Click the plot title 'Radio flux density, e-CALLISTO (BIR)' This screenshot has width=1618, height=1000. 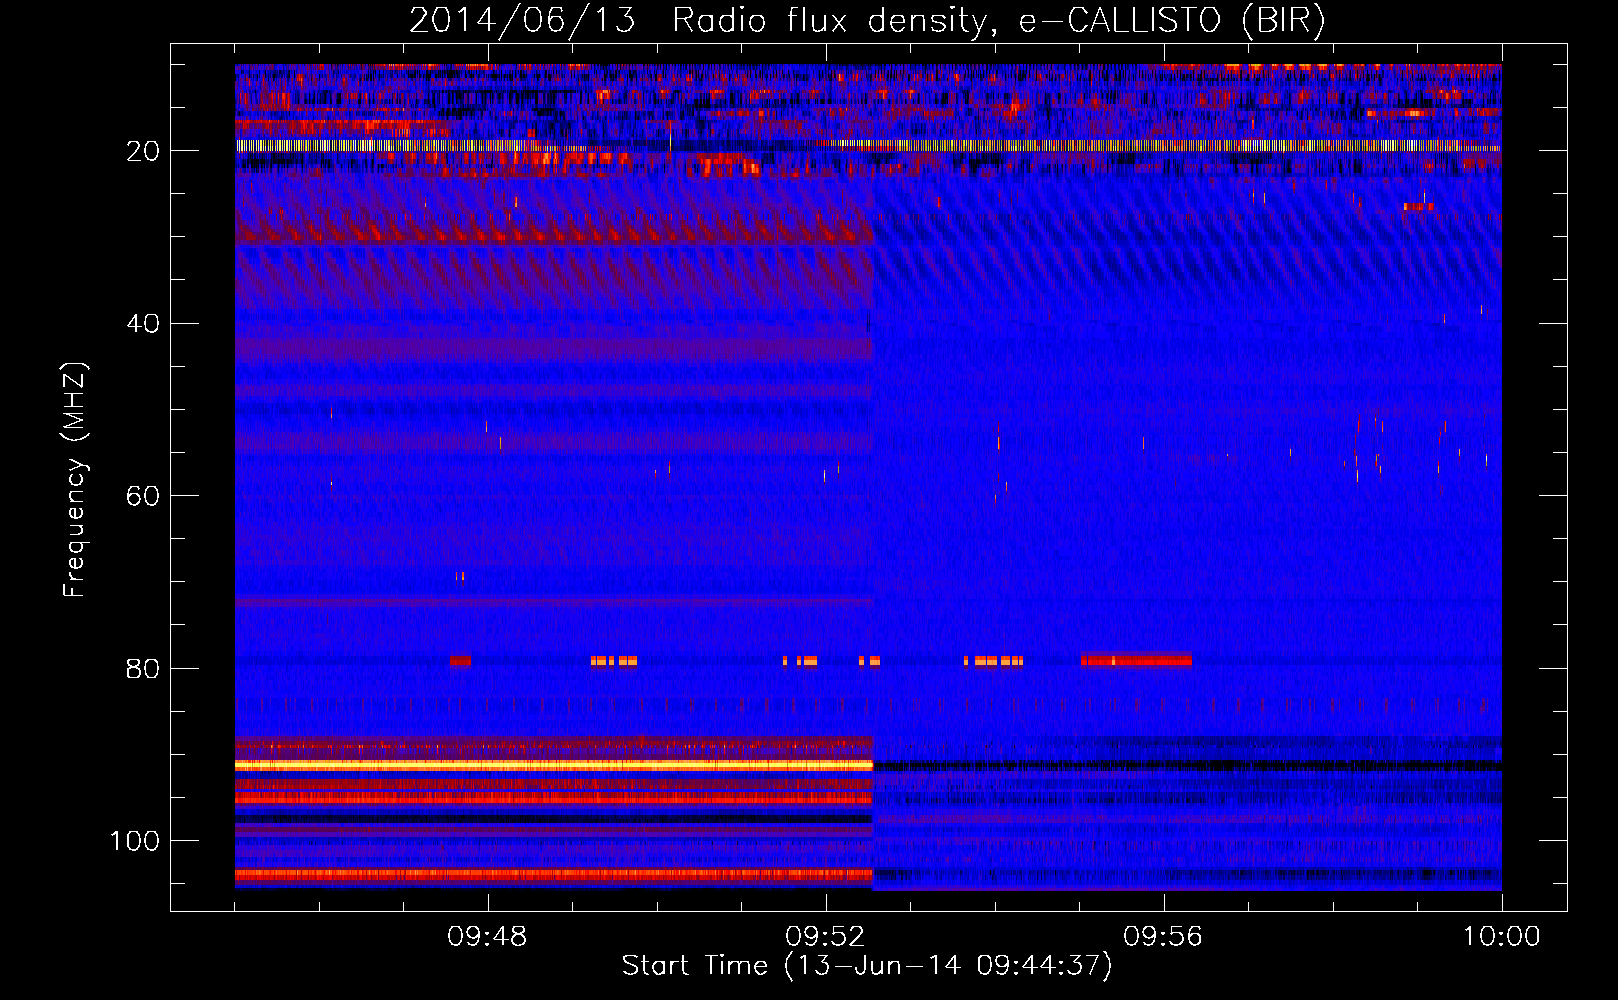(x=998, y=20)
